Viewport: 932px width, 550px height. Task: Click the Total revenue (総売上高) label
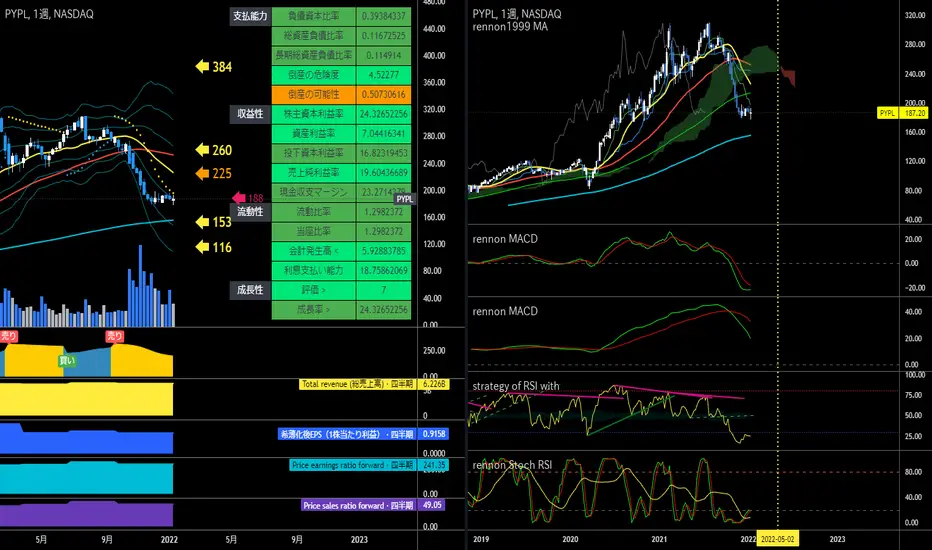tap(357, 384)
